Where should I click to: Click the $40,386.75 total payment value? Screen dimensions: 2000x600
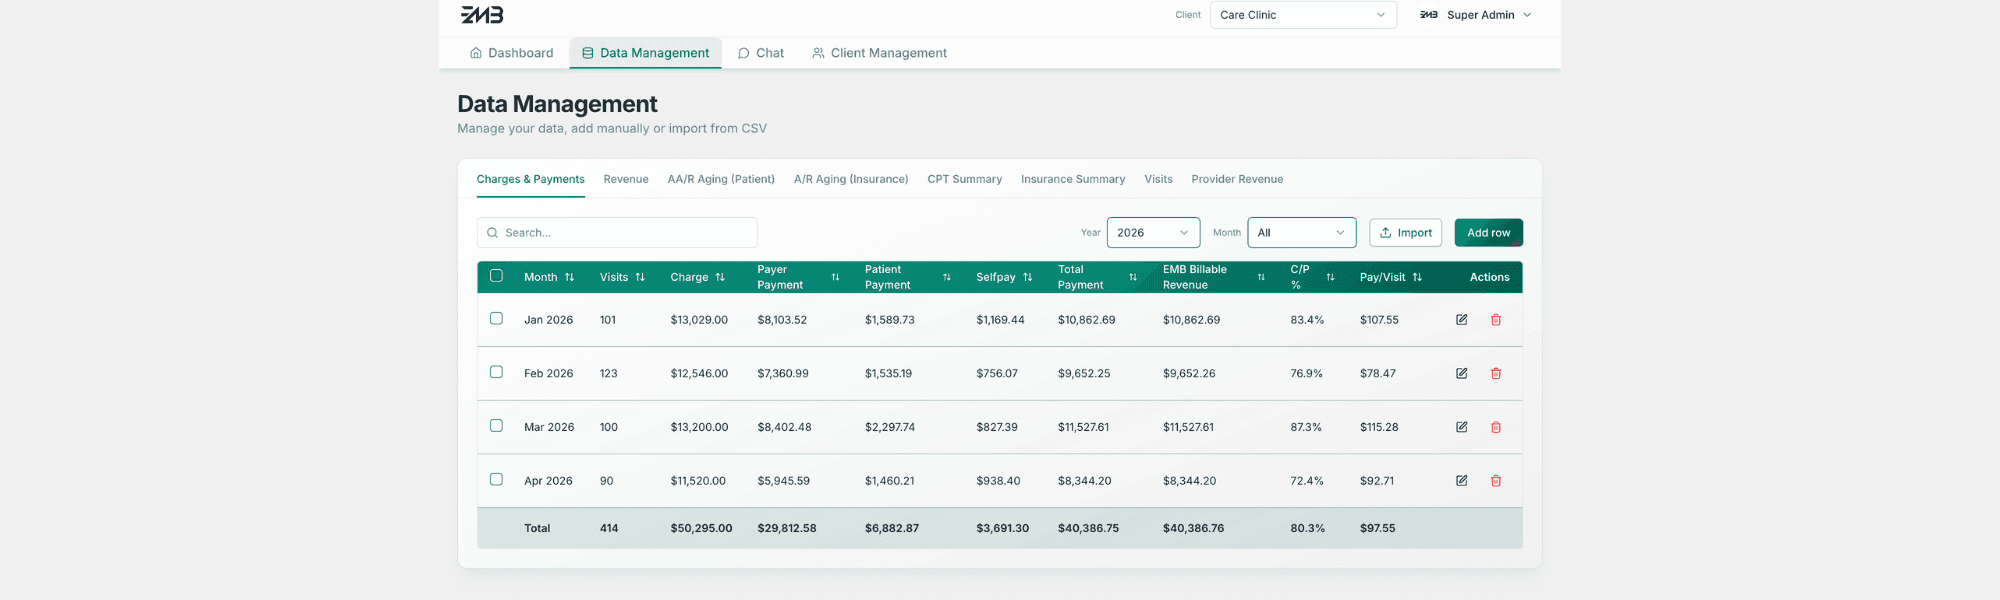(x=1088, y=528)
